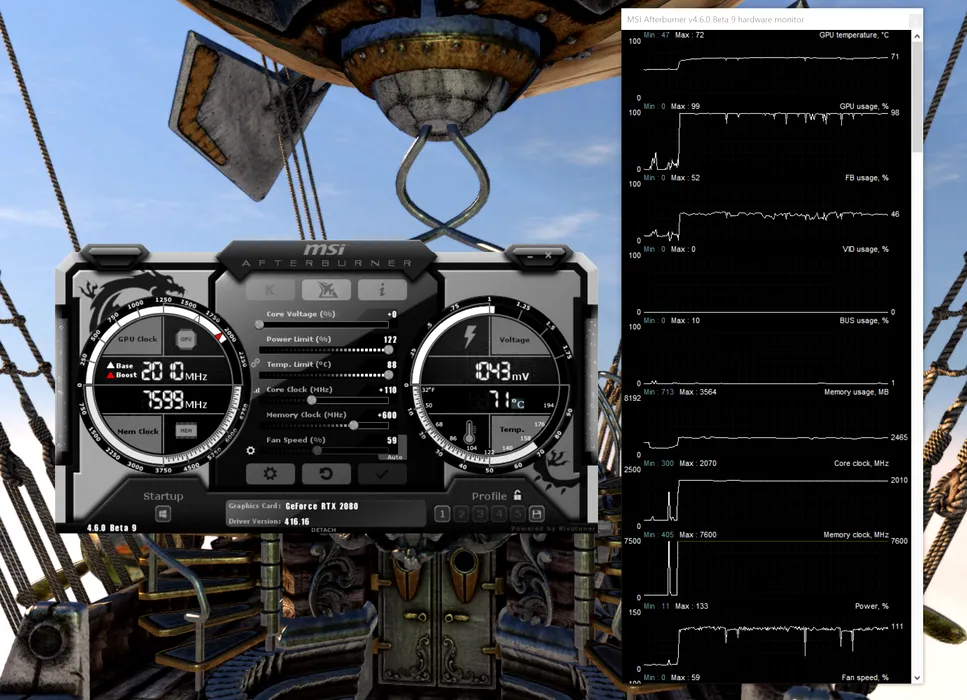Click the hardware monitor scrollbar down arrow
The width and height of the screenshot is (967, 700).
click(917, 677)
